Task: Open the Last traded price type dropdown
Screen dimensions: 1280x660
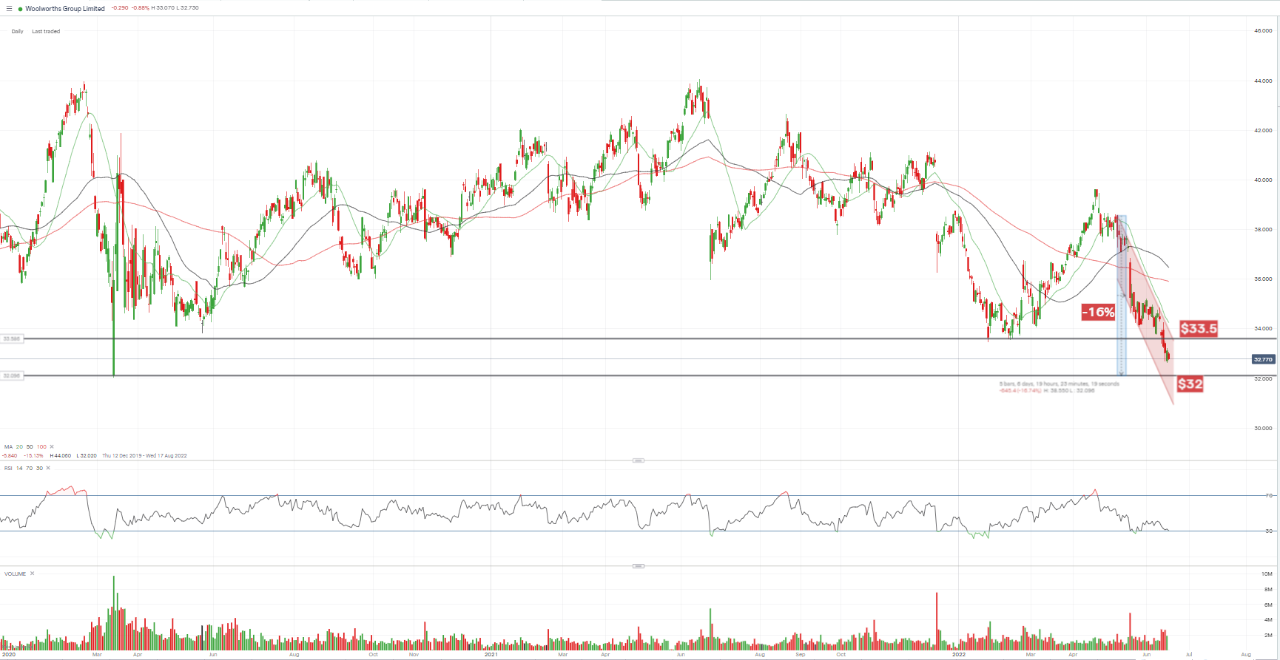Action: tap(45, 31)
